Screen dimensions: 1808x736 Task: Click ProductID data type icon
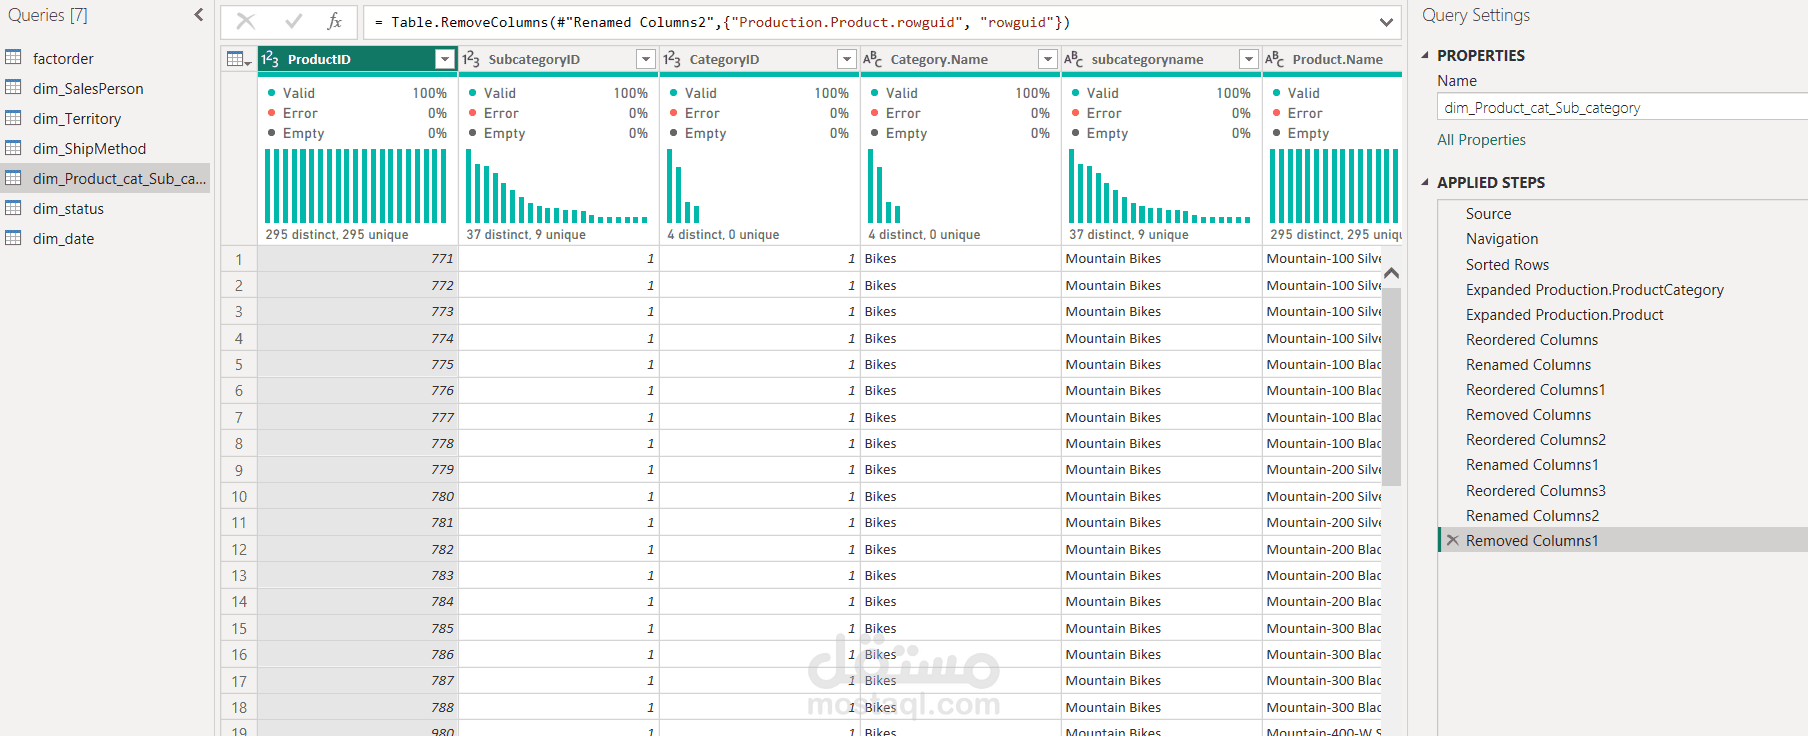[x=270, y=59]
